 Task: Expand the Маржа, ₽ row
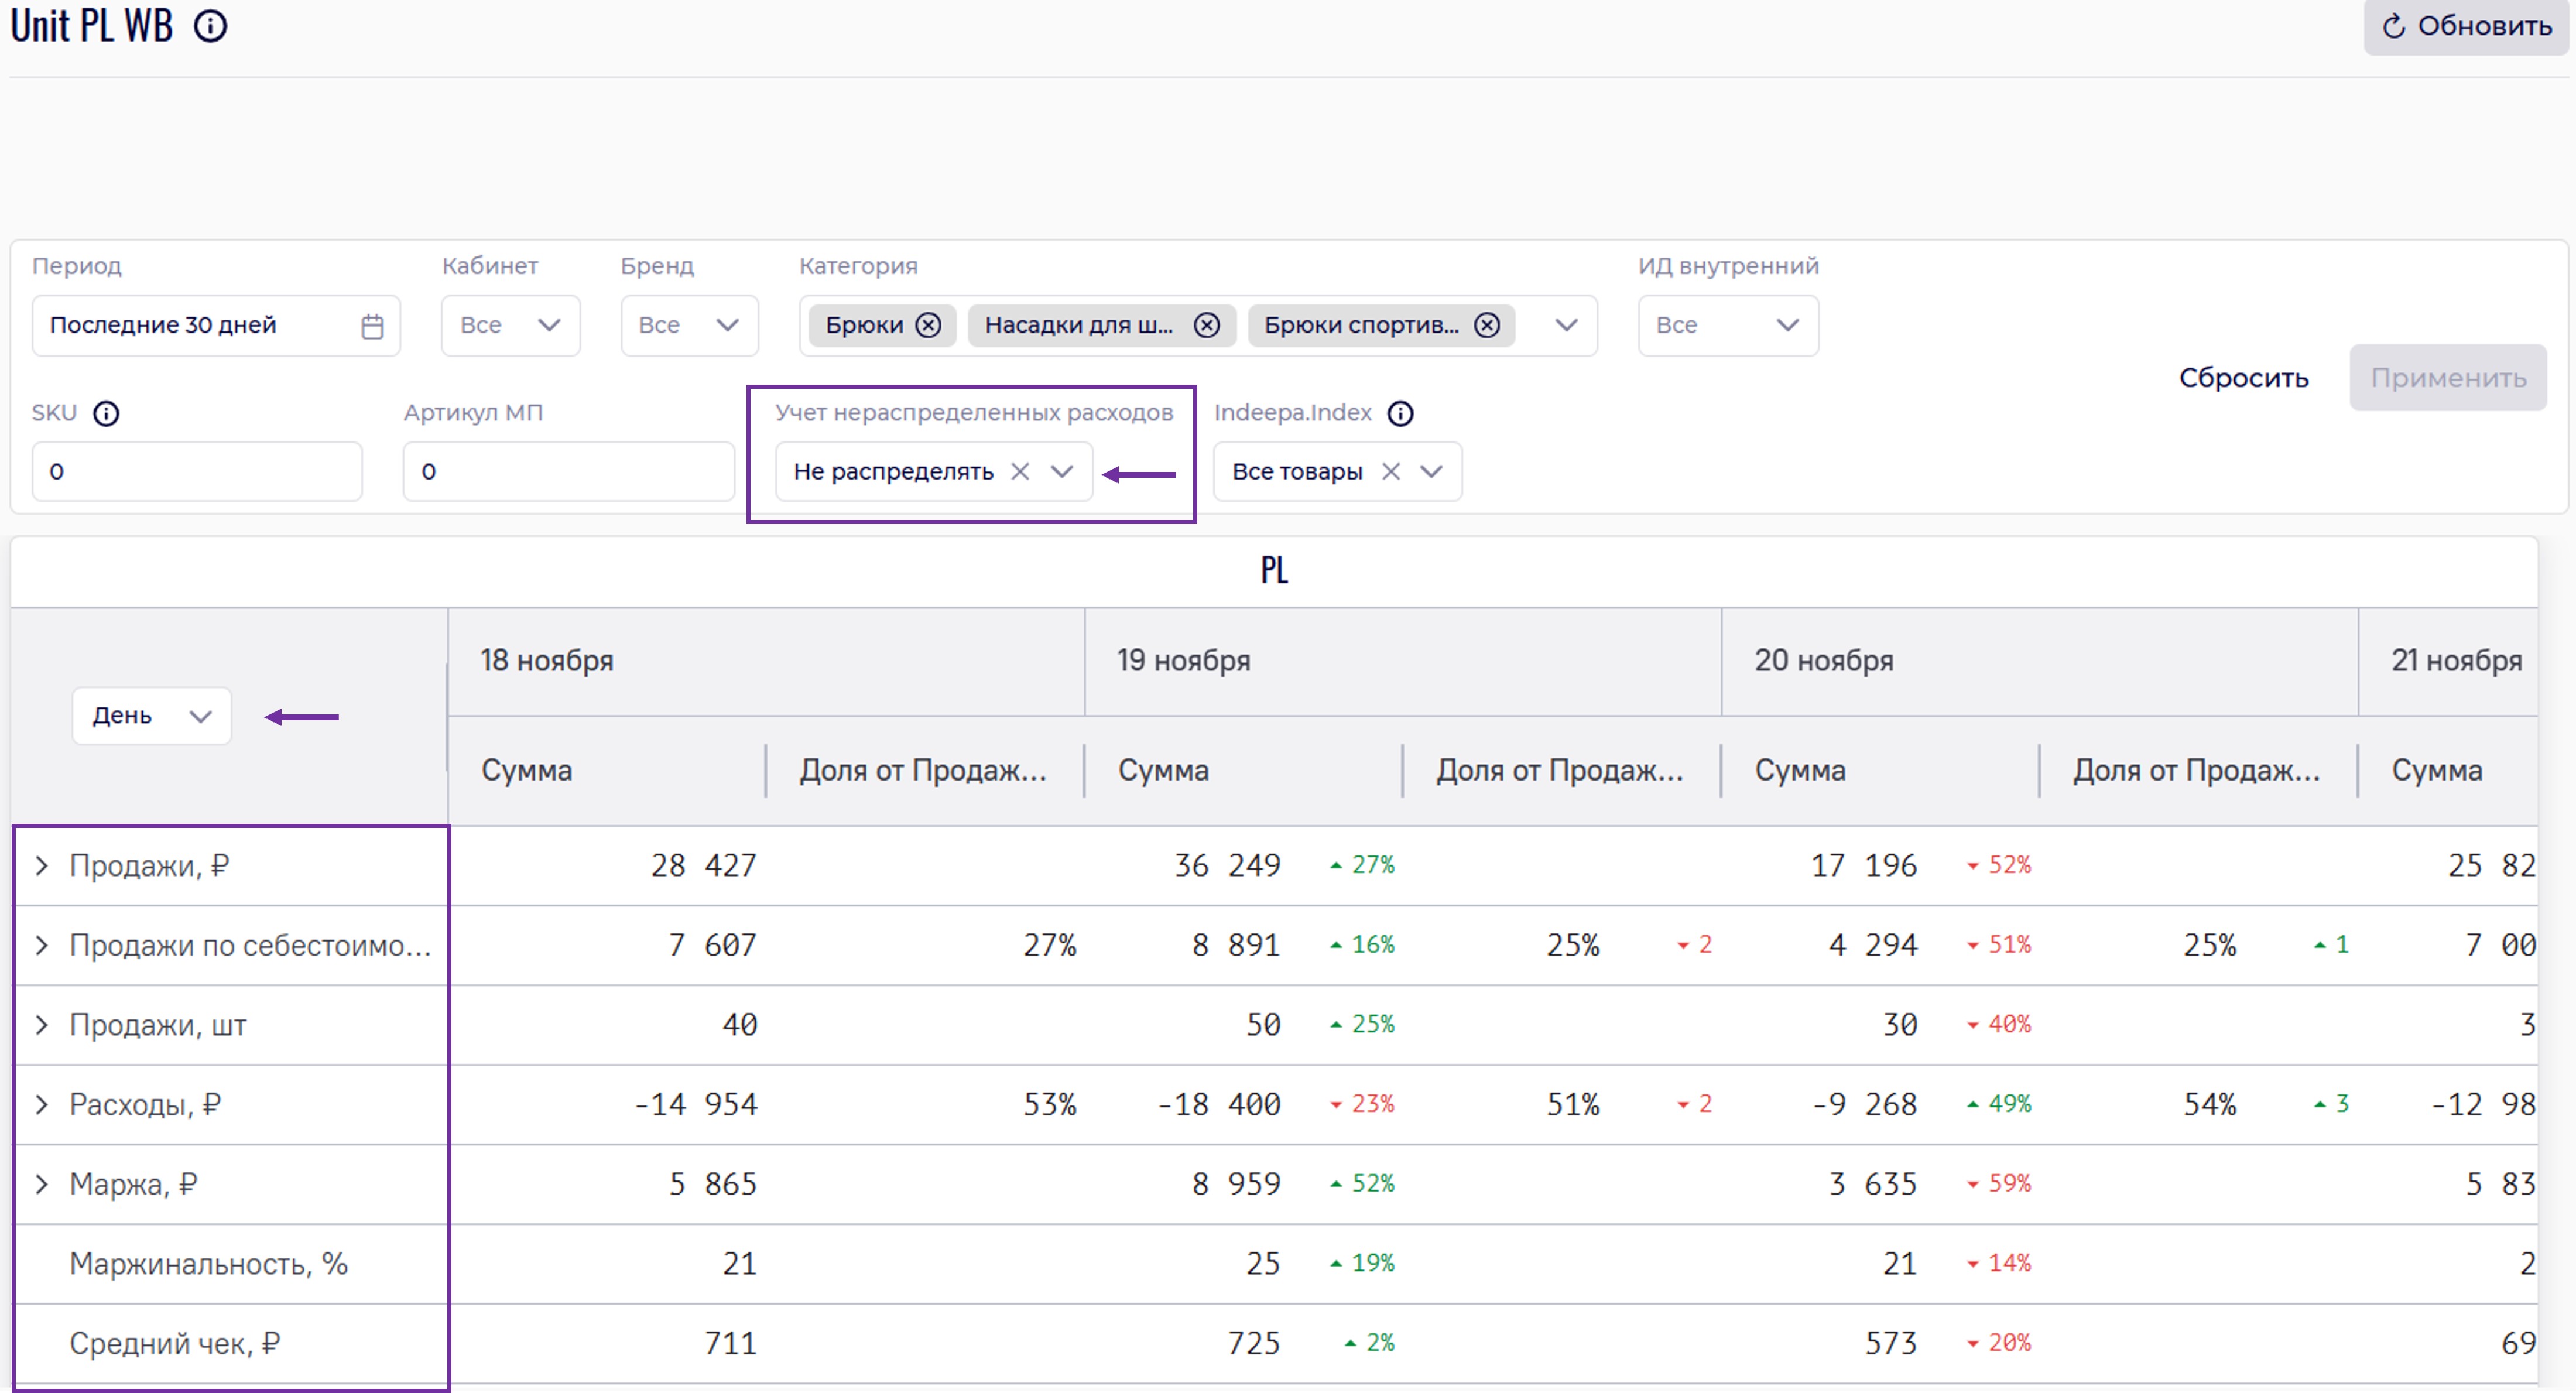(x=42, y=1185)
